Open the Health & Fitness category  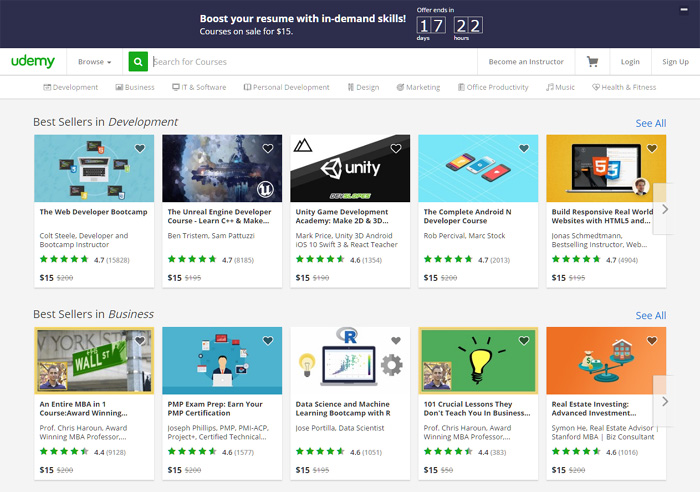click(624, 87)
